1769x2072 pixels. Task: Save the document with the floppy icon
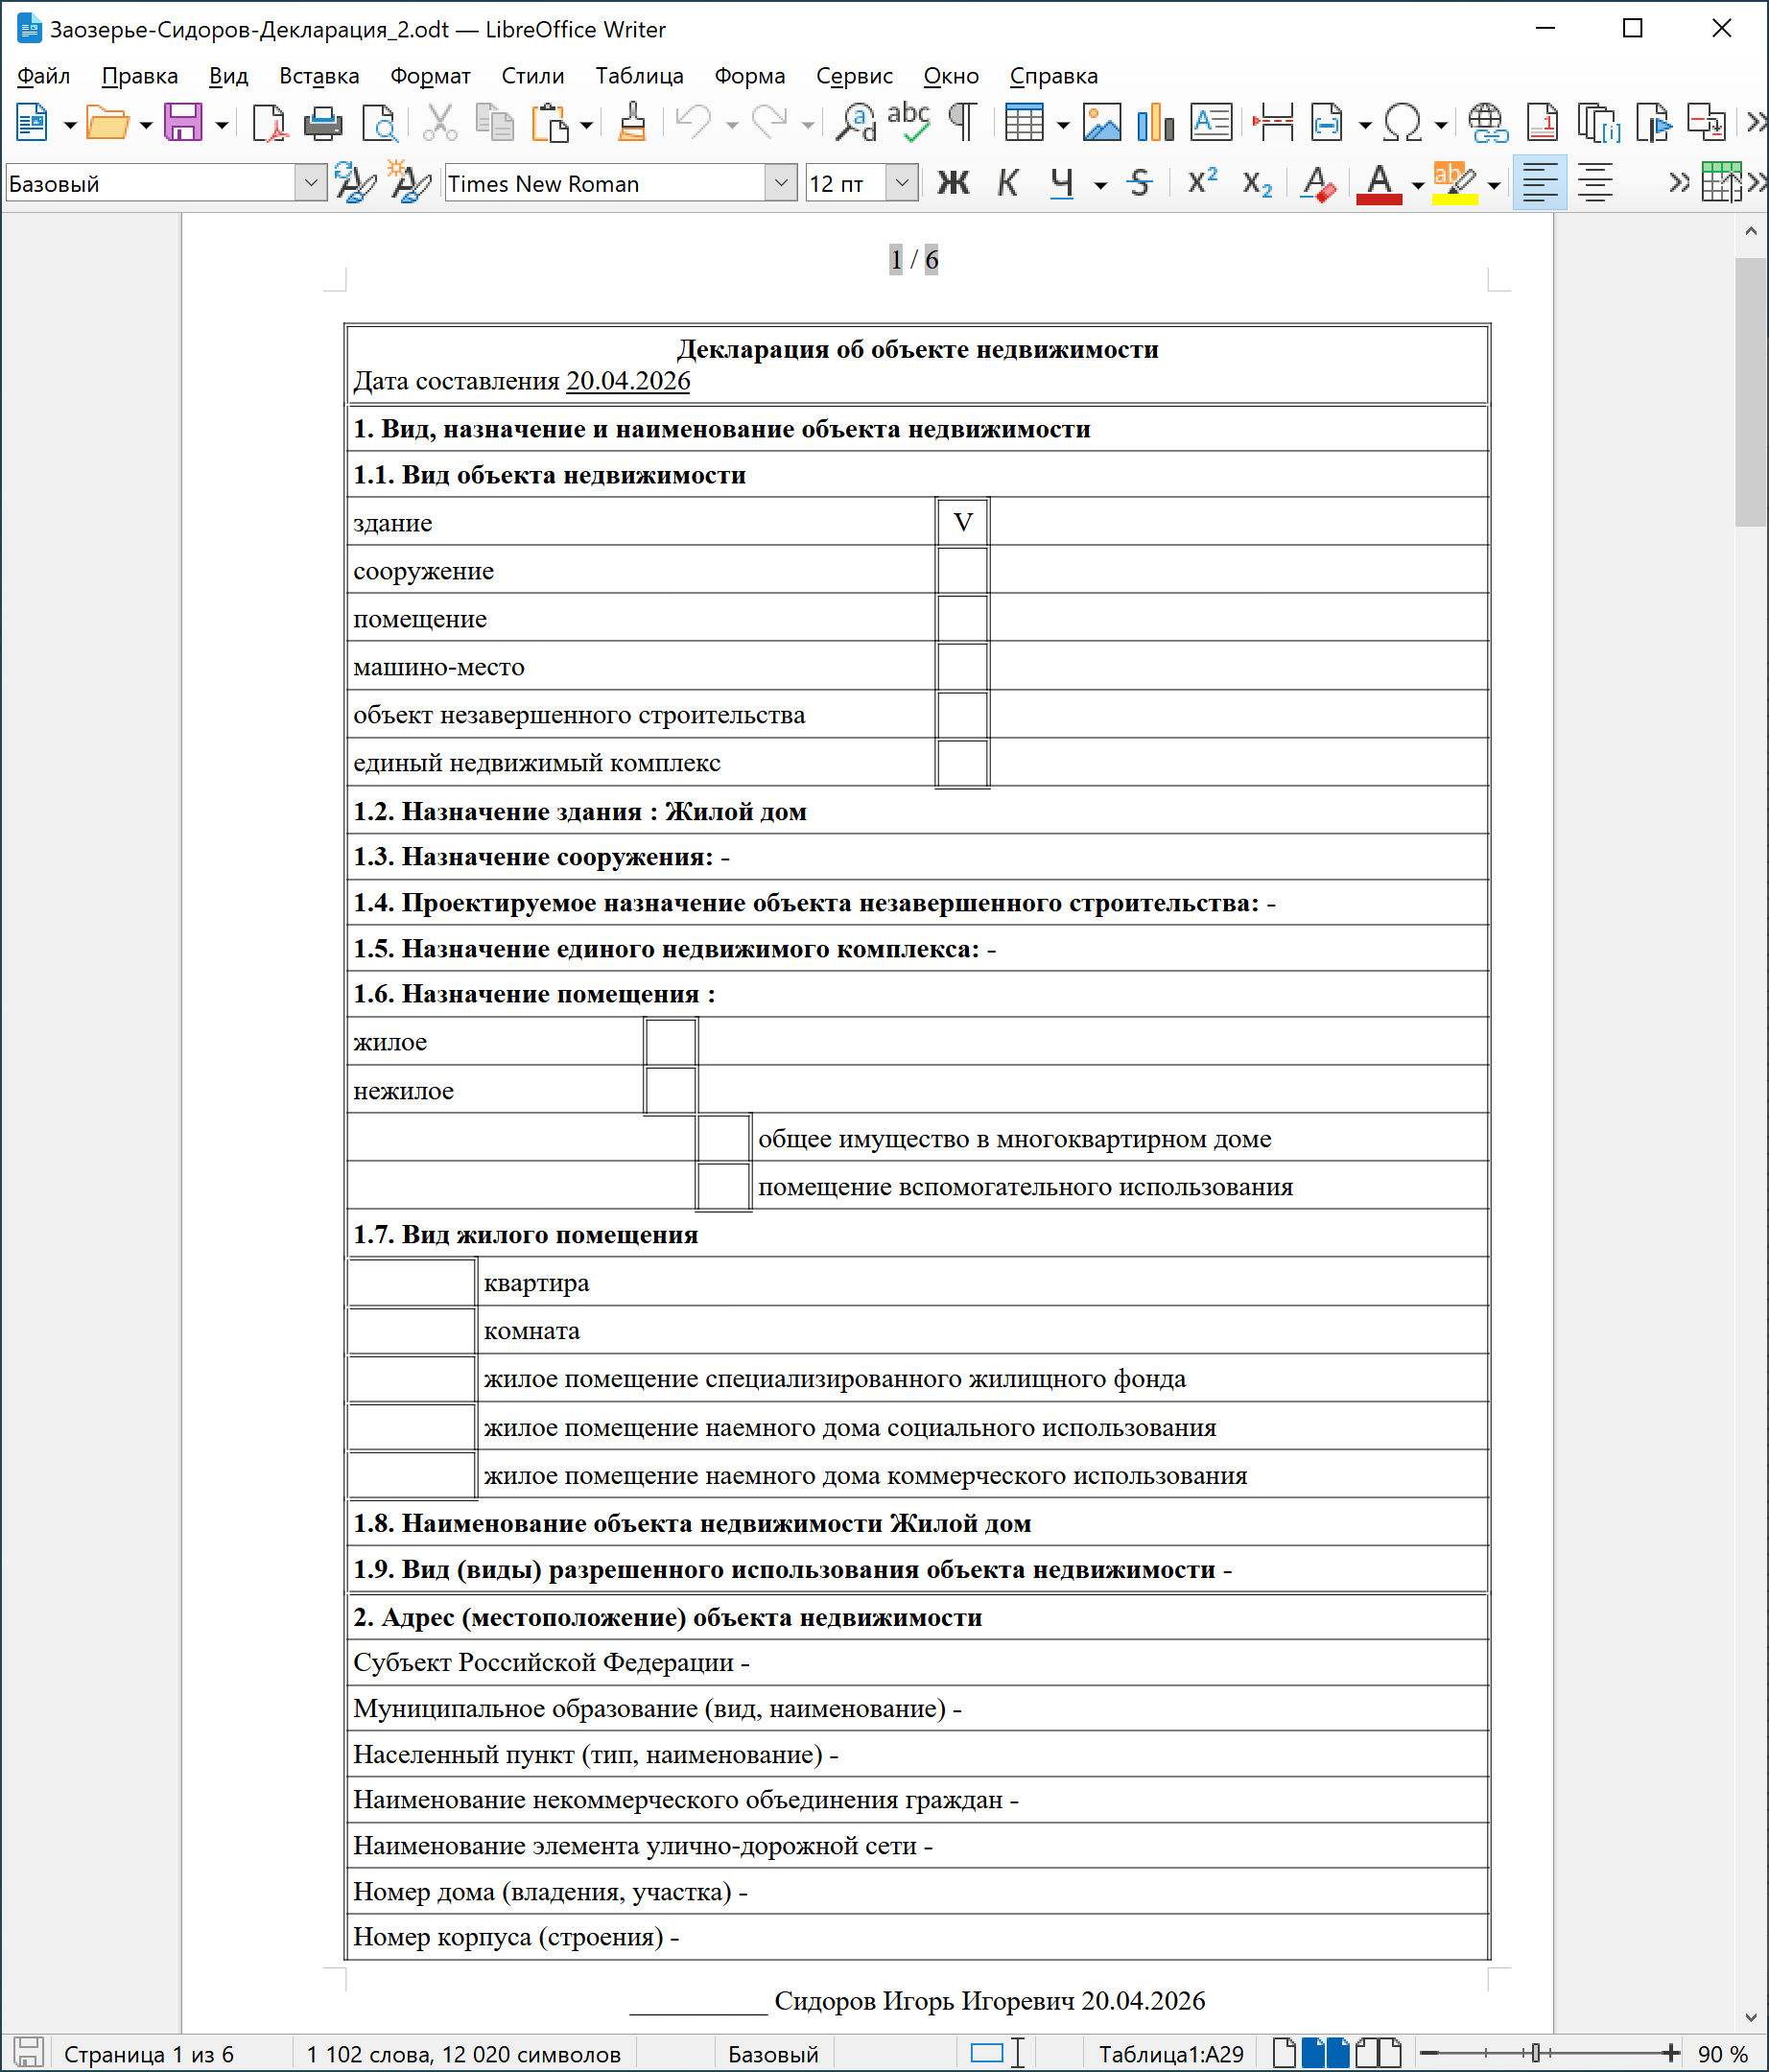point(183,123)
